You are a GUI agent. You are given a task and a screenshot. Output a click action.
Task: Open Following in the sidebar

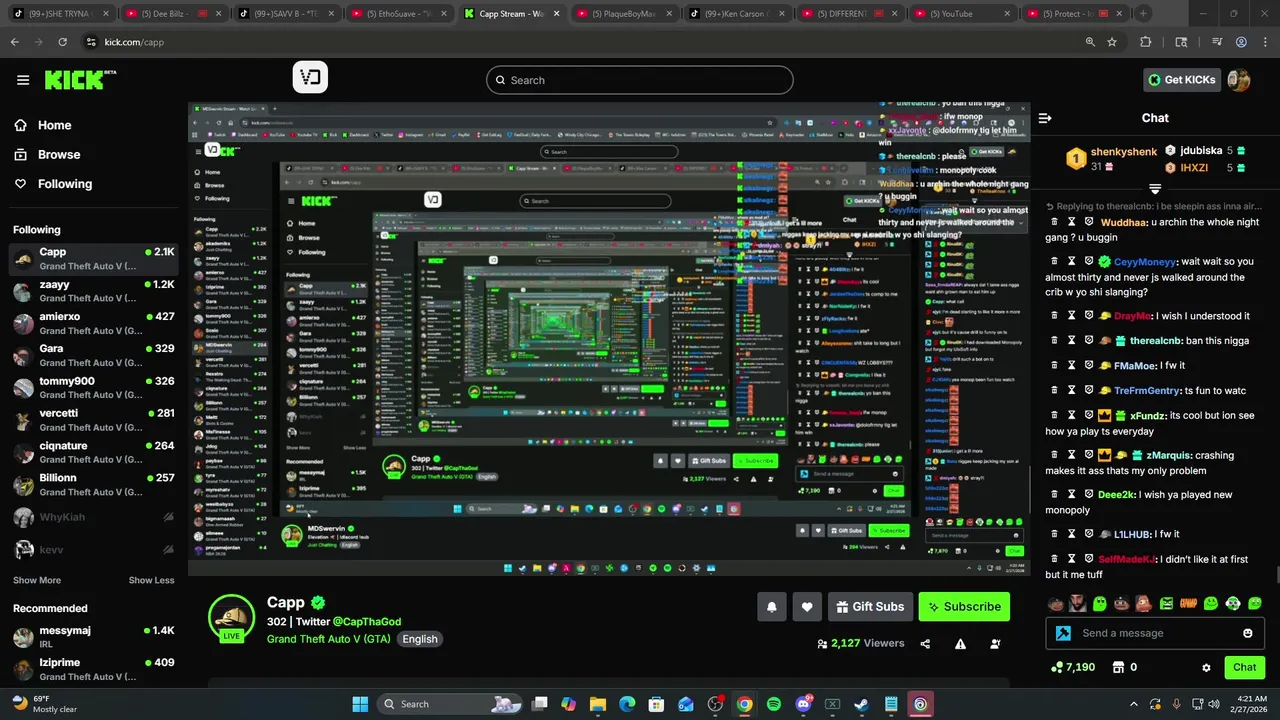pos(65,184)
